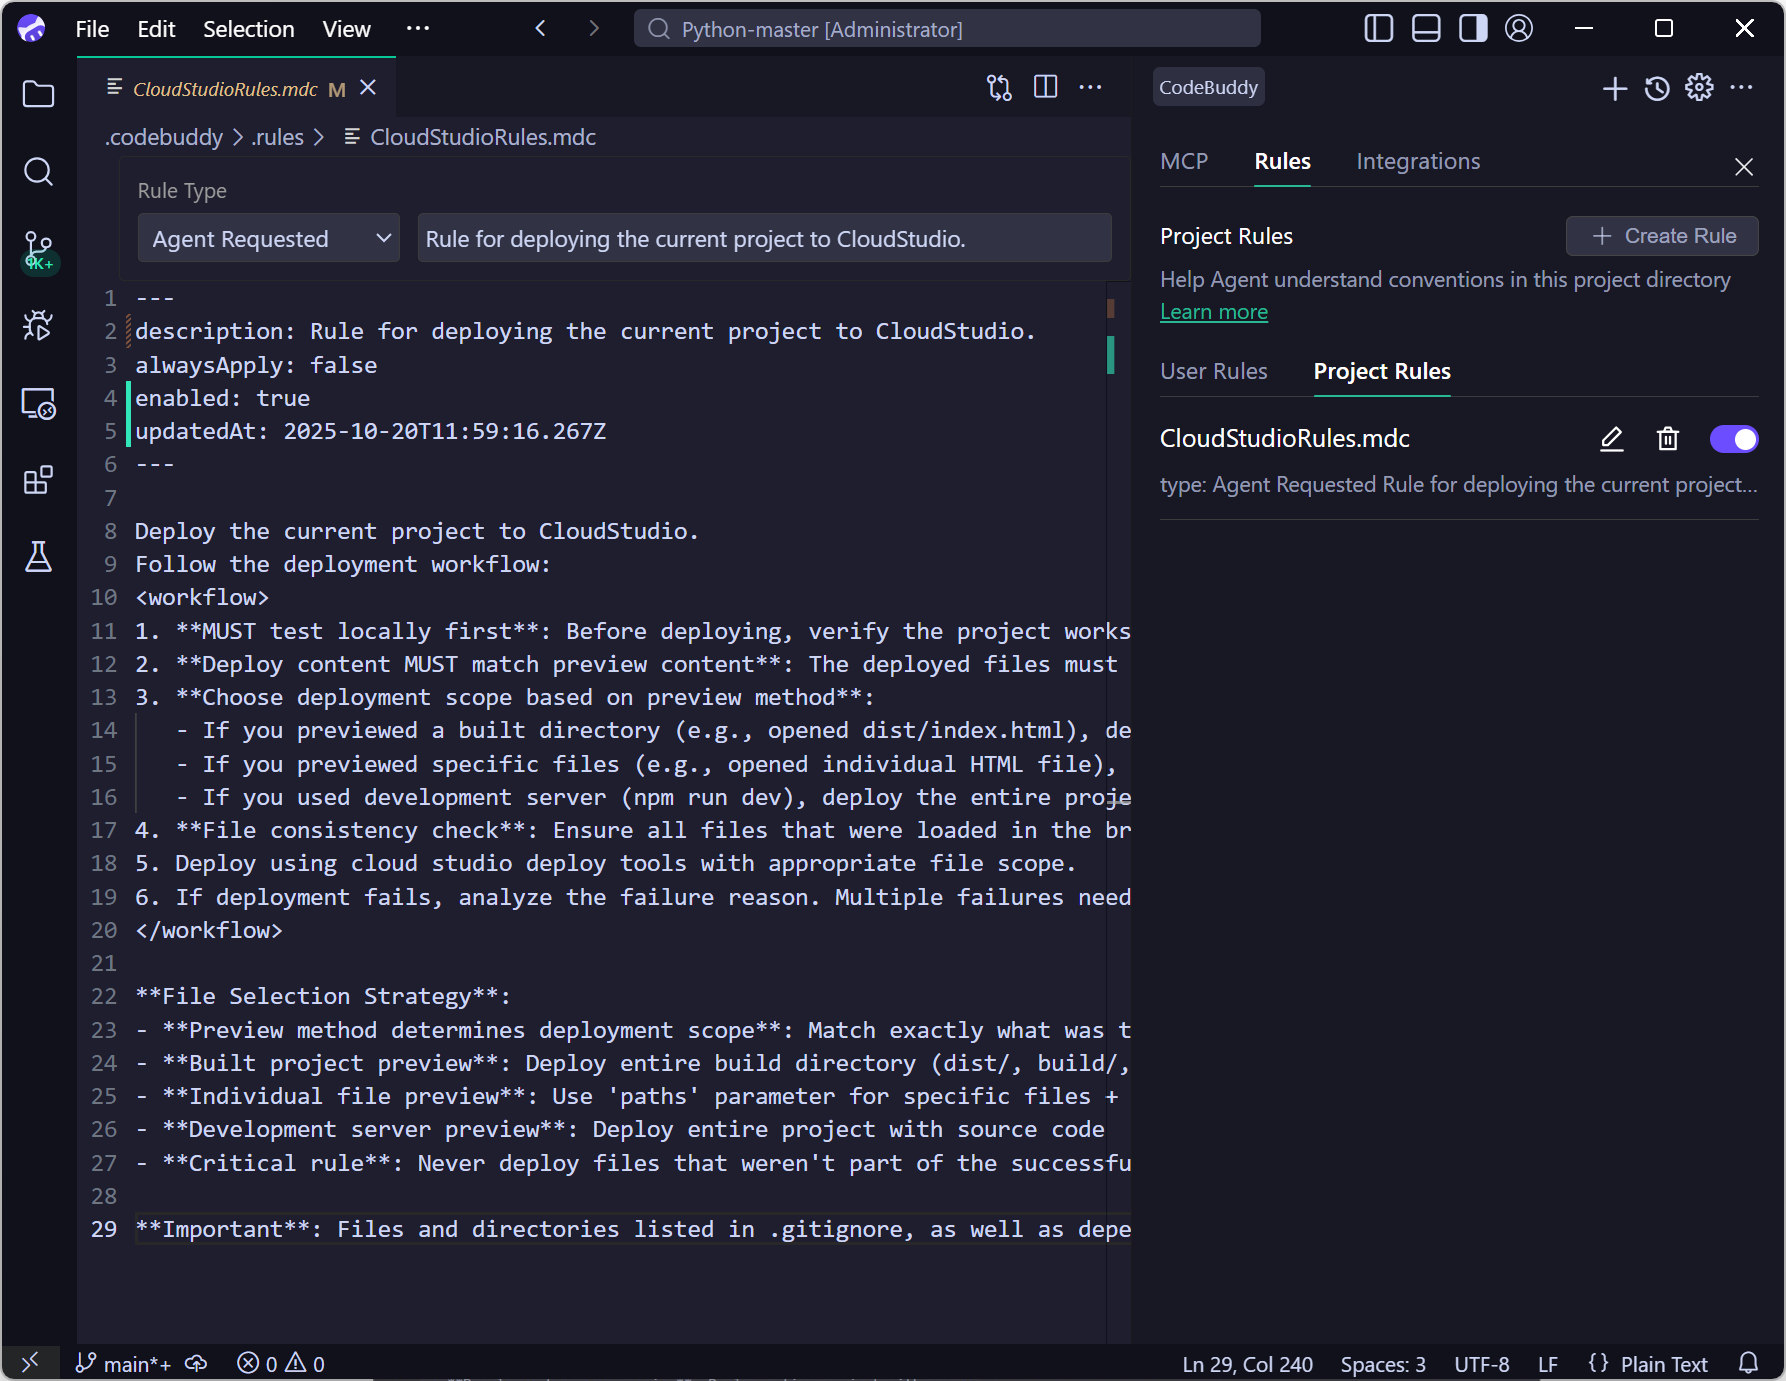The image size is (1786, 1381).
Task: Expand the three-dots overflow menu in menu bar
Action: (418, 29)
